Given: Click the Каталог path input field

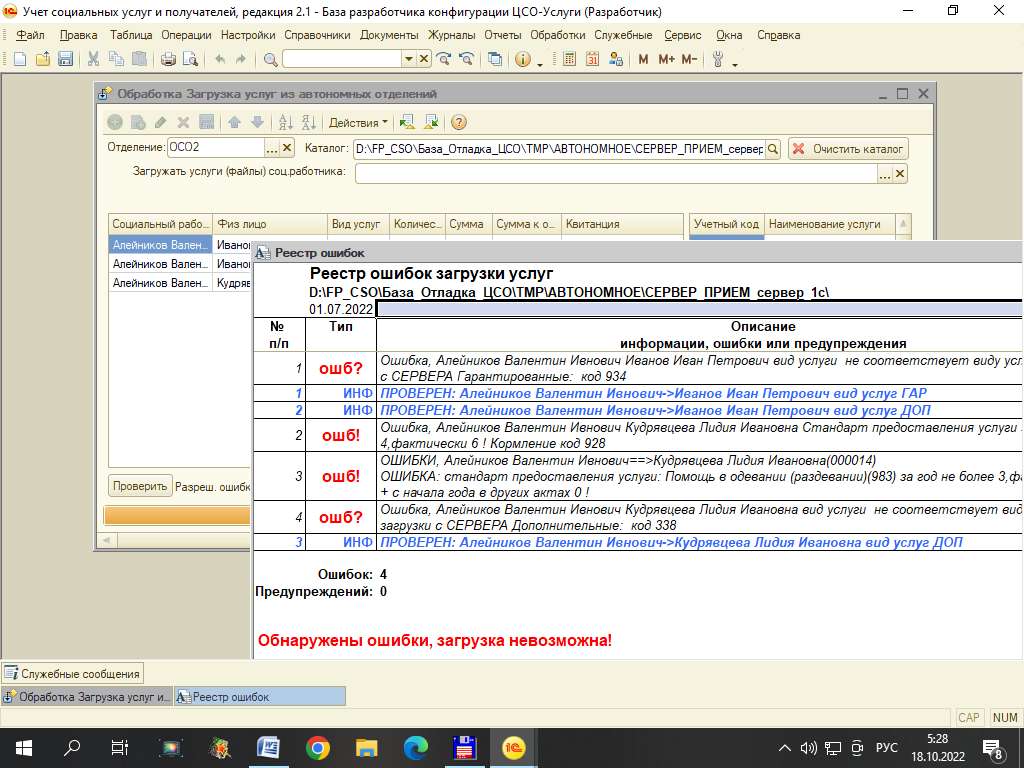Looking at the screenshot, I should pos(560,149).
